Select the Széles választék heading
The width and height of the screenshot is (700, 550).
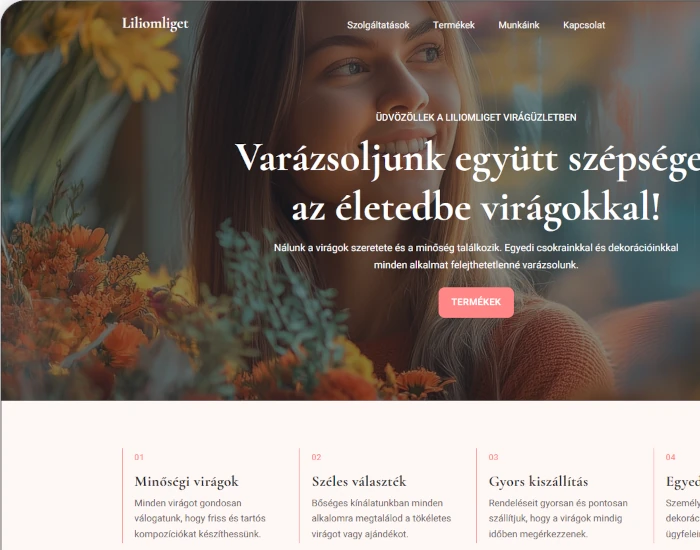click(359, 482)
